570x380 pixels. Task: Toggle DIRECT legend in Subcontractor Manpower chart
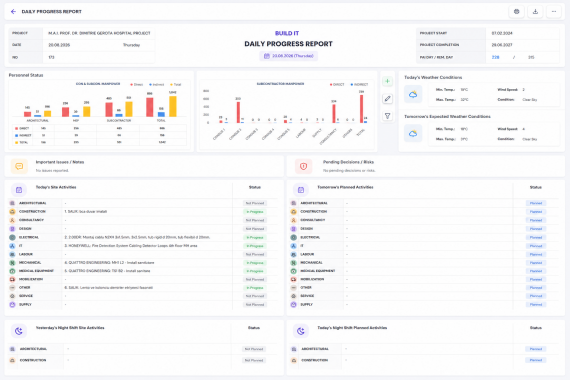pyautogui.click(x=337, y=84)
